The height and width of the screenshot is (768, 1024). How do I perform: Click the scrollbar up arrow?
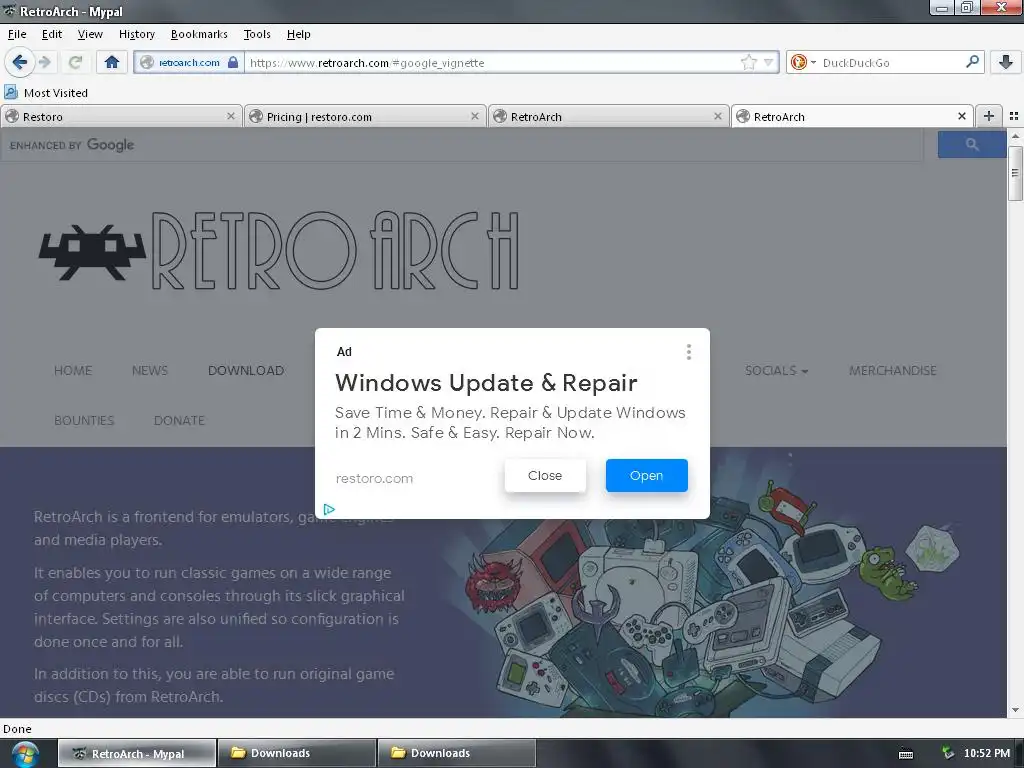click(x=1015, y=136)
